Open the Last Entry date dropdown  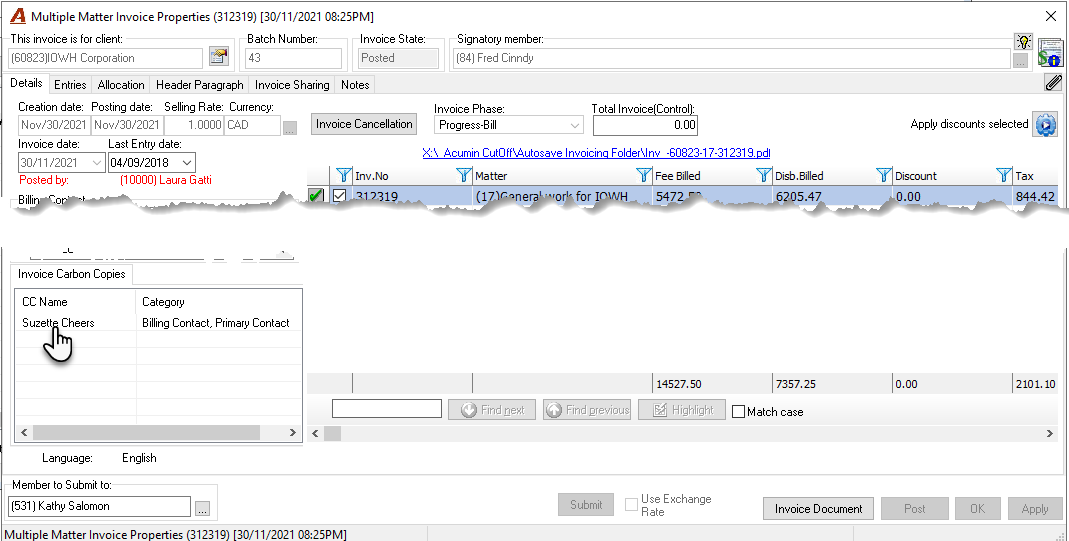[187, 163]
